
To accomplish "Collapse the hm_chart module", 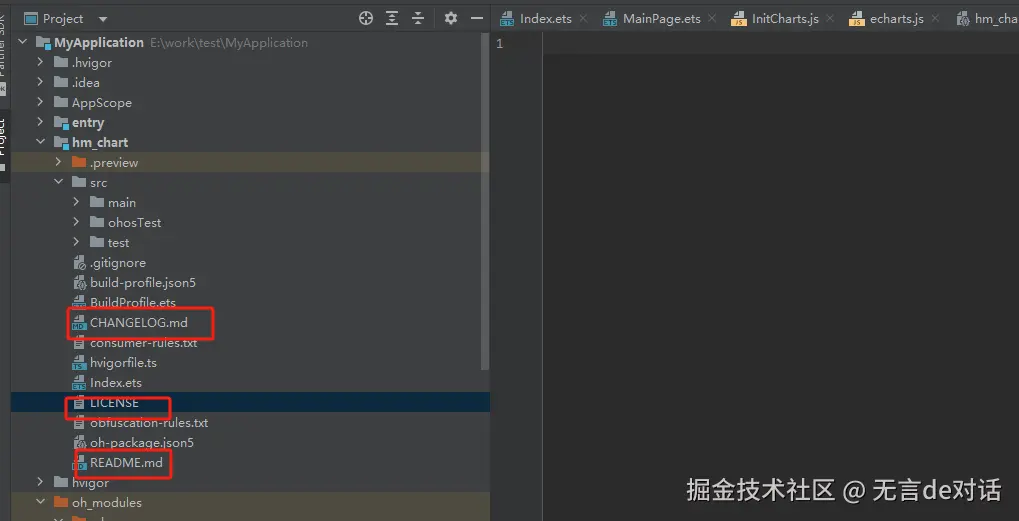I will point(40,142).
